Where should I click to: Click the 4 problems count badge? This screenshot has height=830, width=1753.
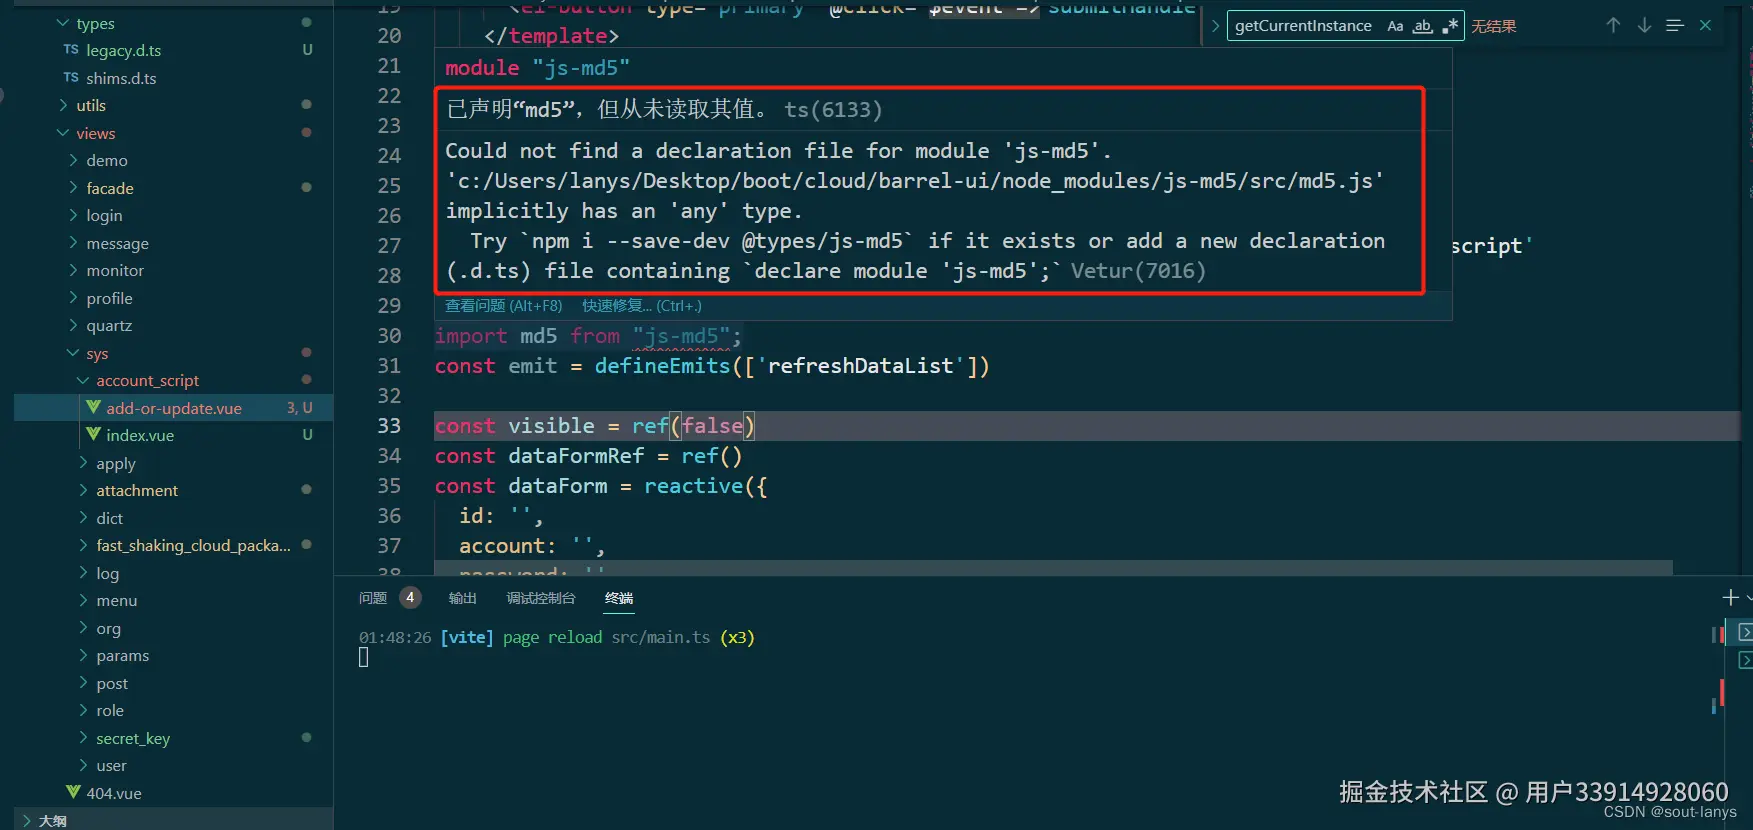coord(410,598)
